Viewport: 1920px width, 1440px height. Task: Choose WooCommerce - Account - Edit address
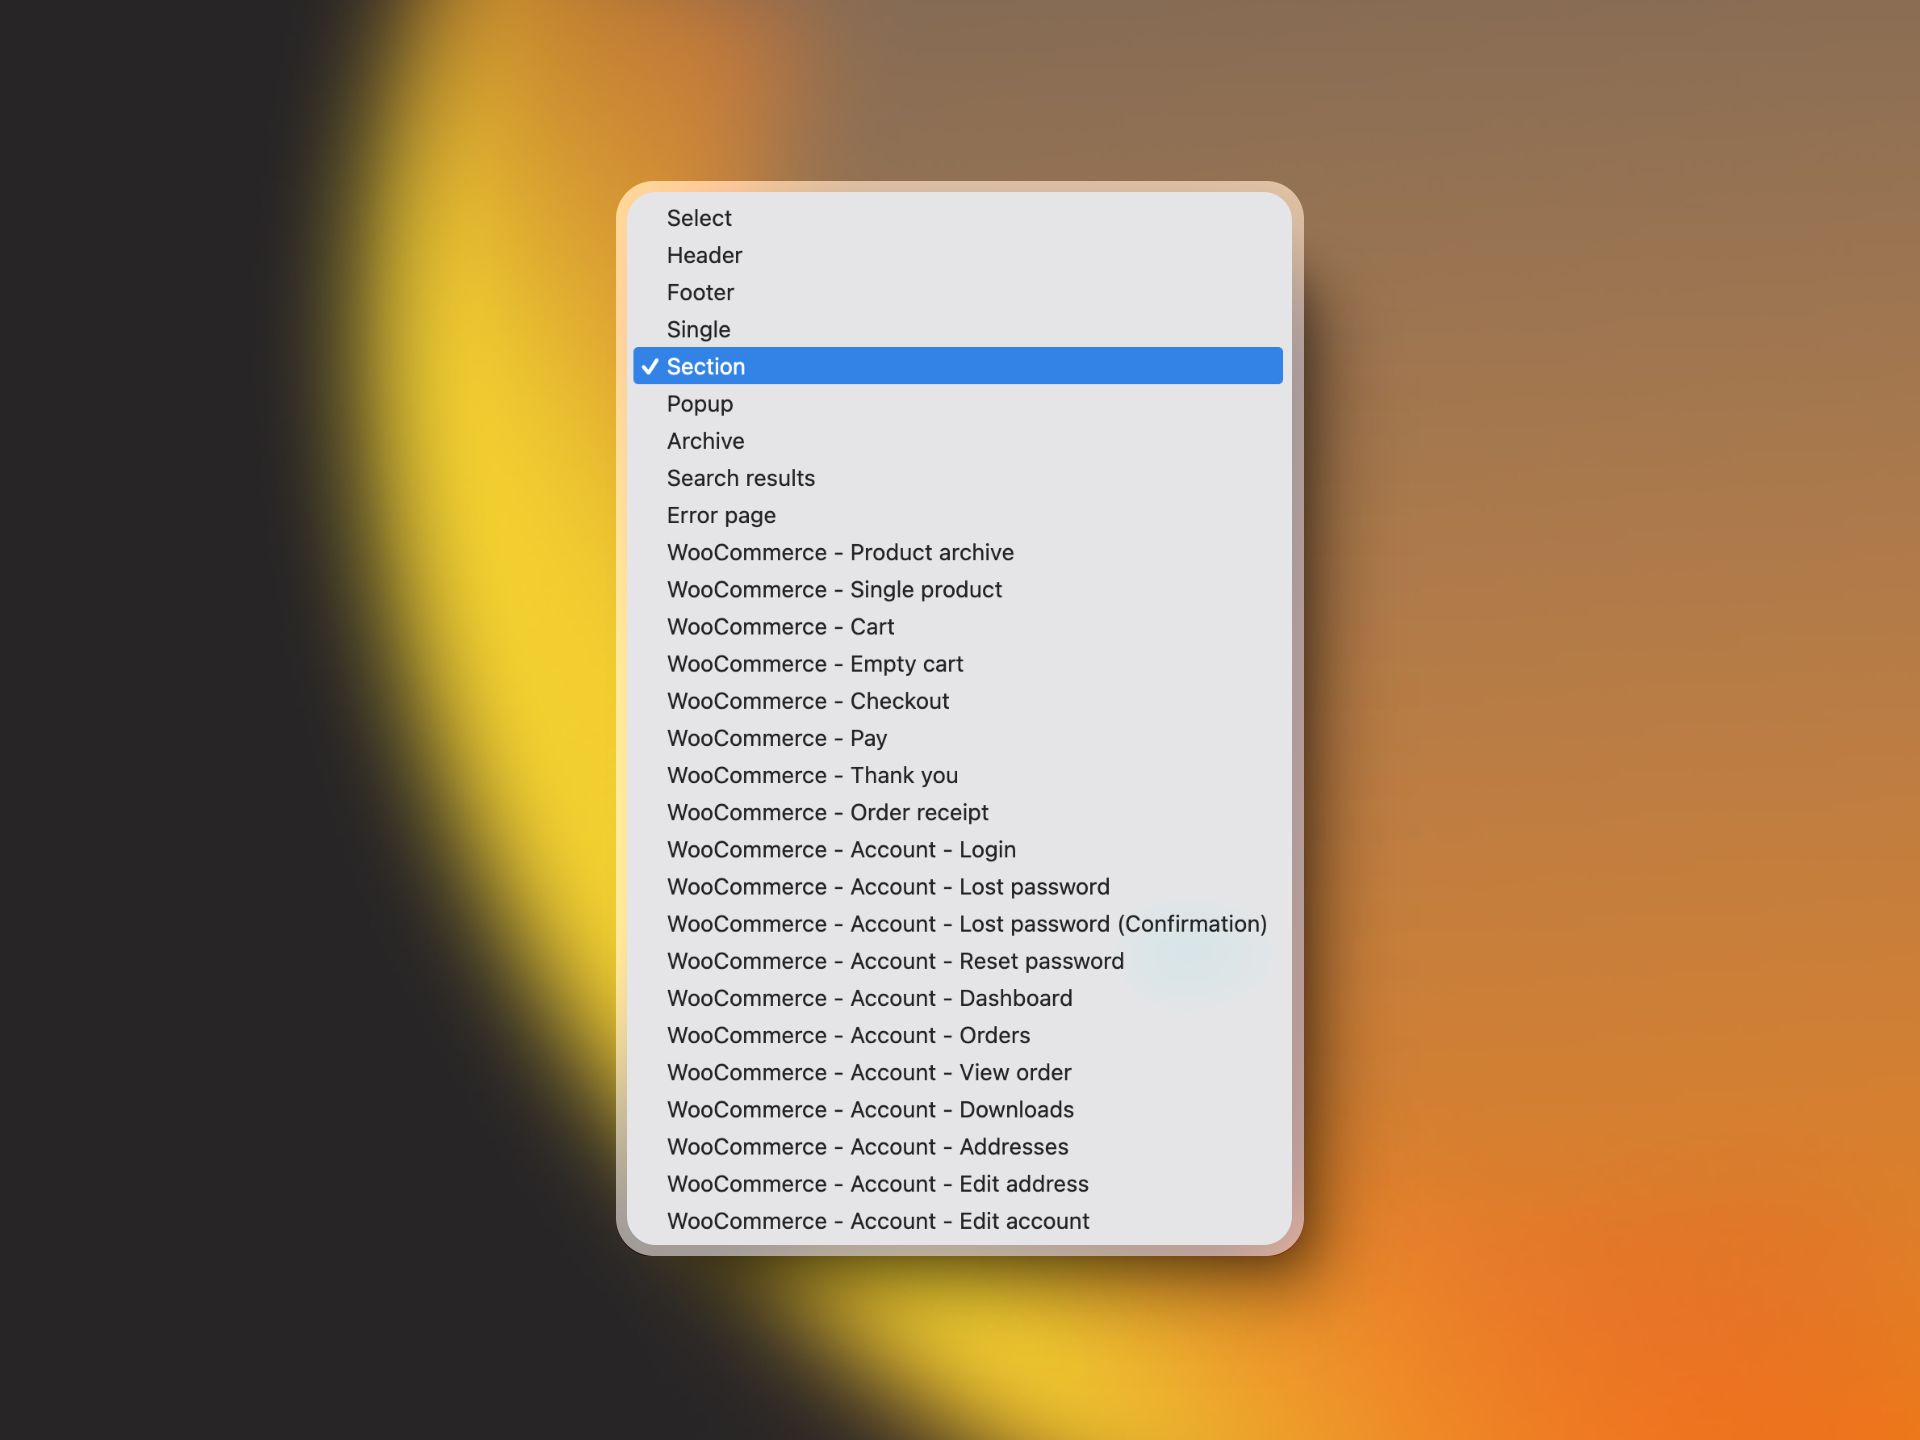pos(958,1184)
